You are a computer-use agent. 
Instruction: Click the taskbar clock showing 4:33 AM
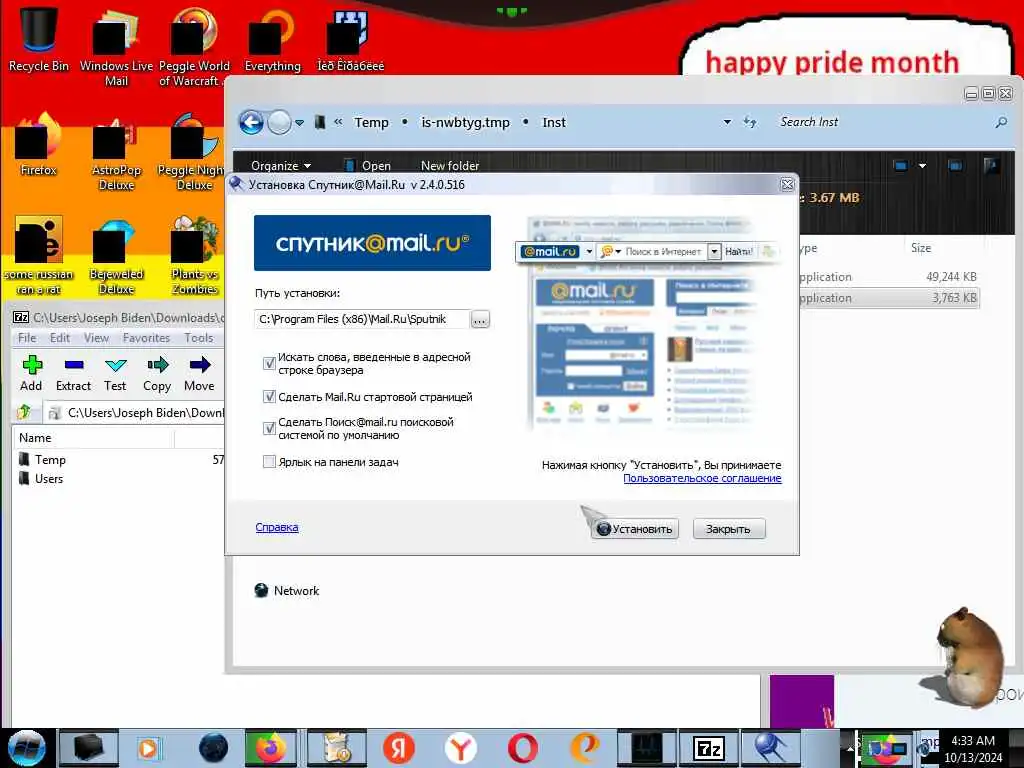(x=973, y=749)
